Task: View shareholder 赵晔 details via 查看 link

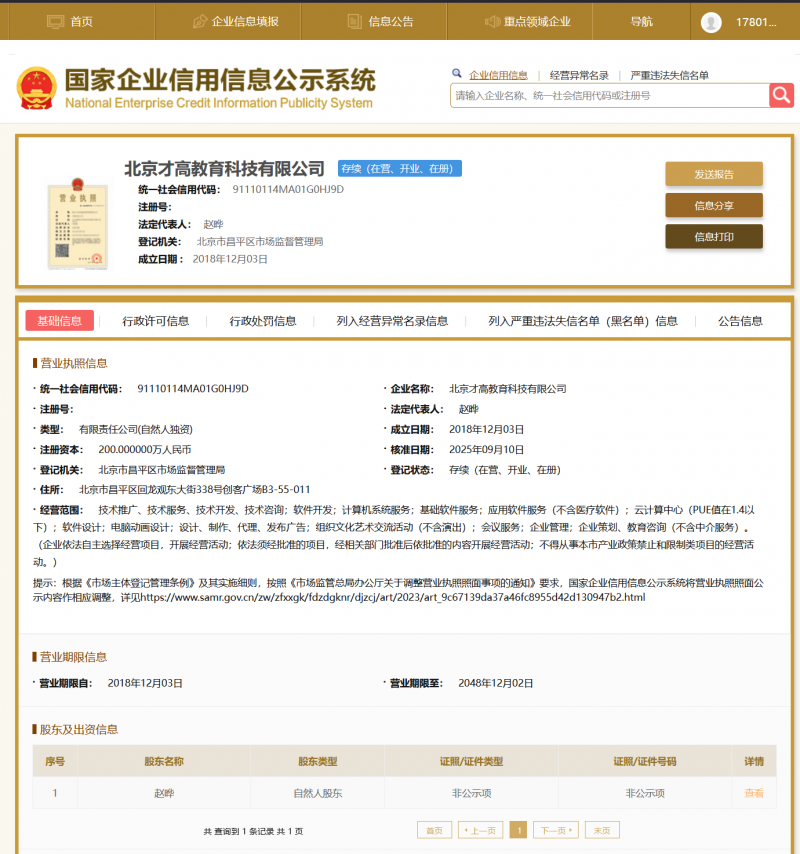Action: [x=753, y=793]
